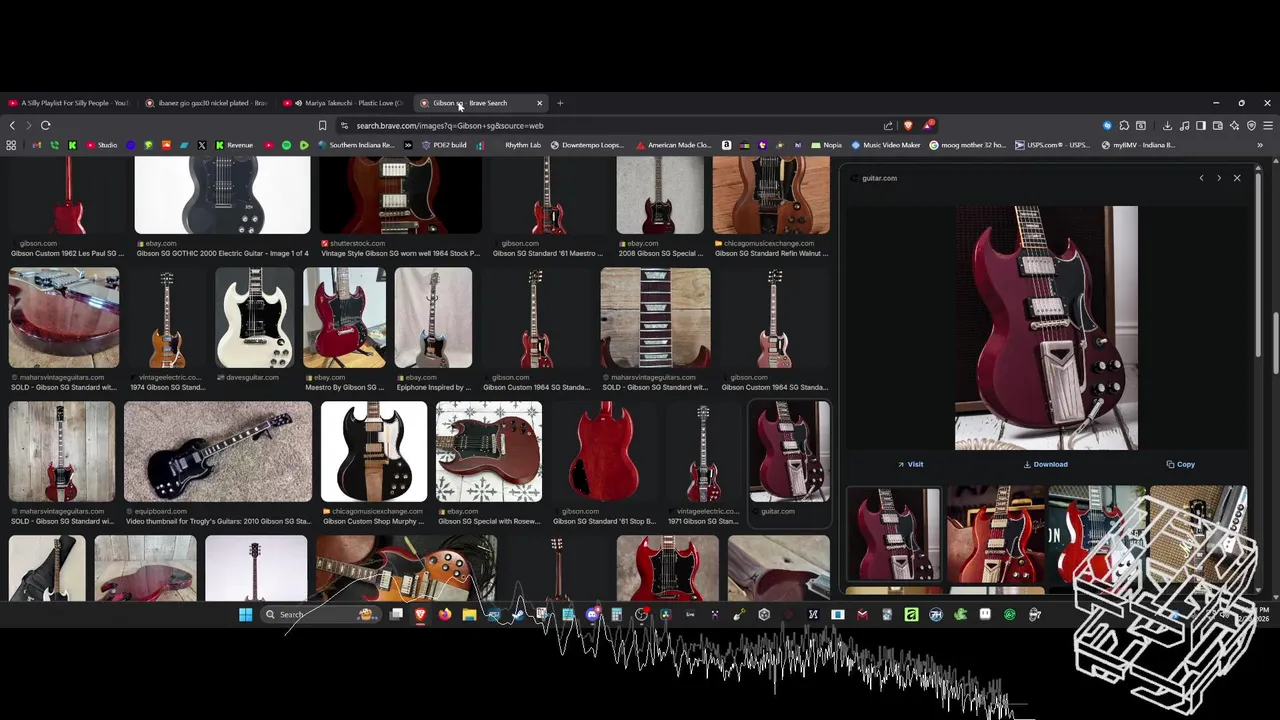Image resolution: width=1280 pixels, height=720 pixels.
Task: Select the Gibson Custom Shop Murphy thumbnail
Action: (374, 451)
